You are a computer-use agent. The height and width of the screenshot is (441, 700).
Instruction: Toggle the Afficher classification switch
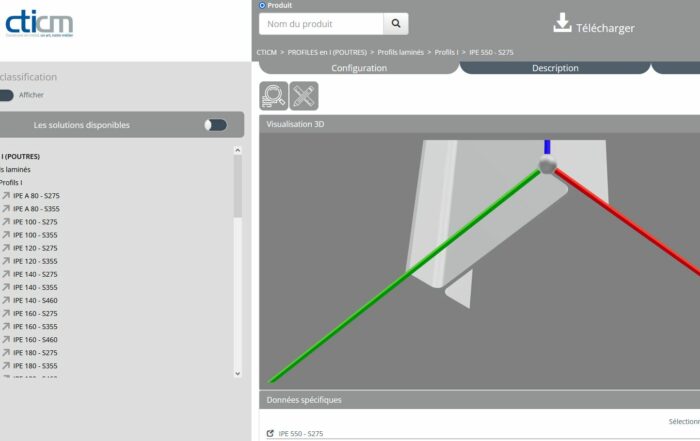coord(6,95)
